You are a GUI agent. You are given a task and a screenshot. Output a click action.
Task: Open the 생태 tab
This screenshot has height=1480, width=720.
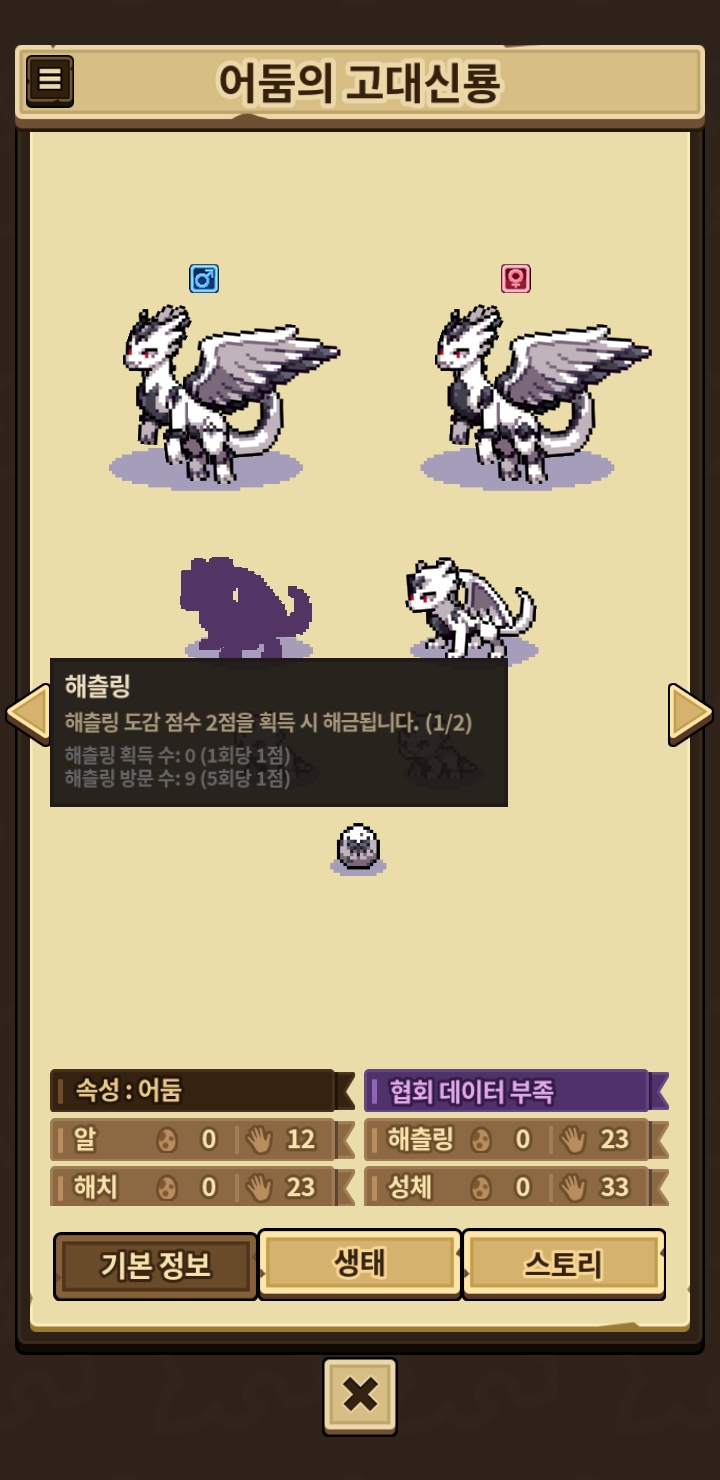pyautogui.click(x=360, y=1264)
